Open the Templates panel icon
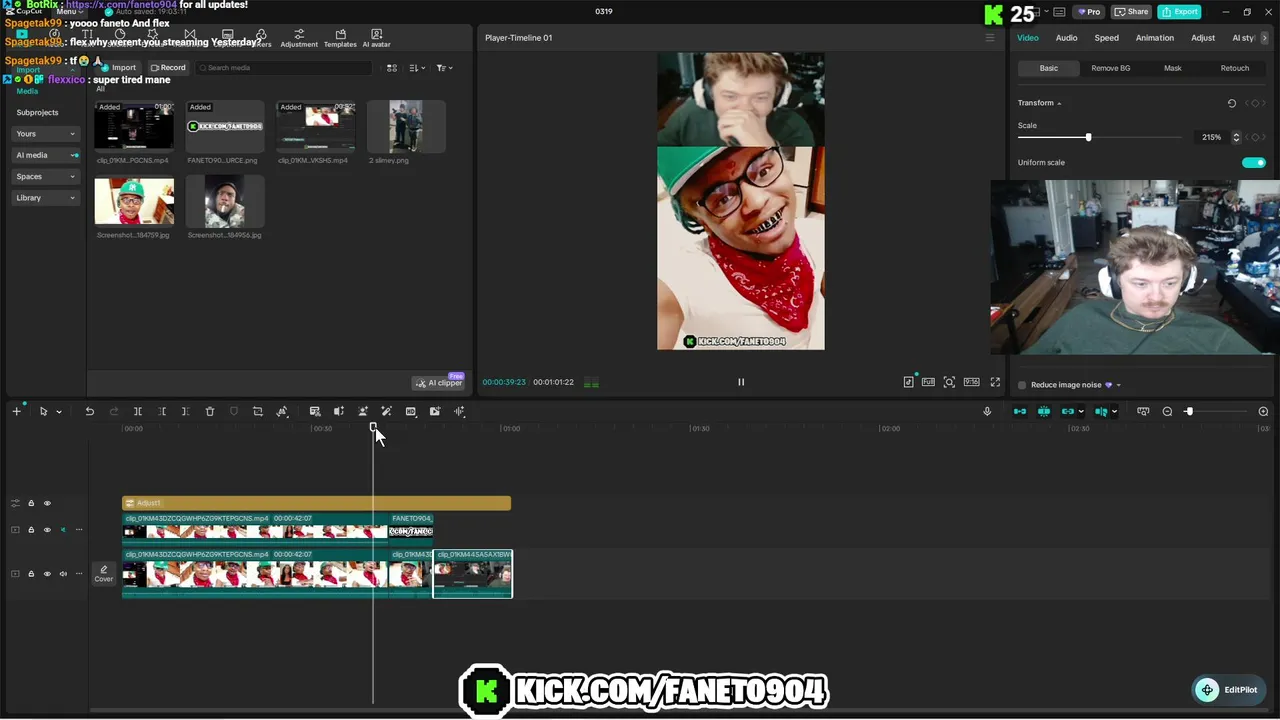 tap(340, 38)
